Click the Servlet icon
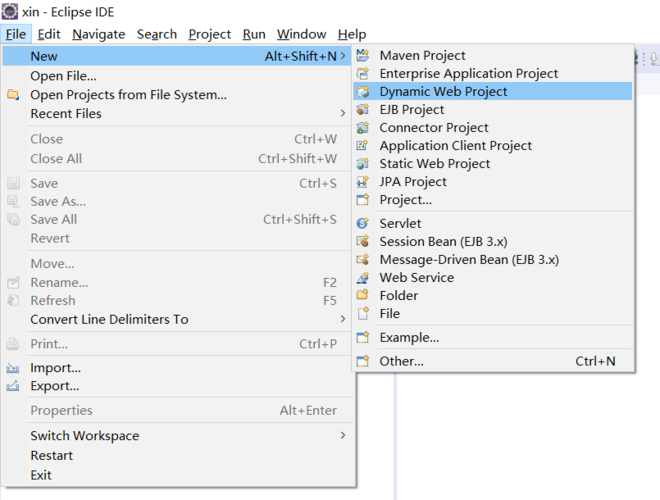The width and height of the screenshot is (660, 500). pyautogui.click(x=362, y=223)
